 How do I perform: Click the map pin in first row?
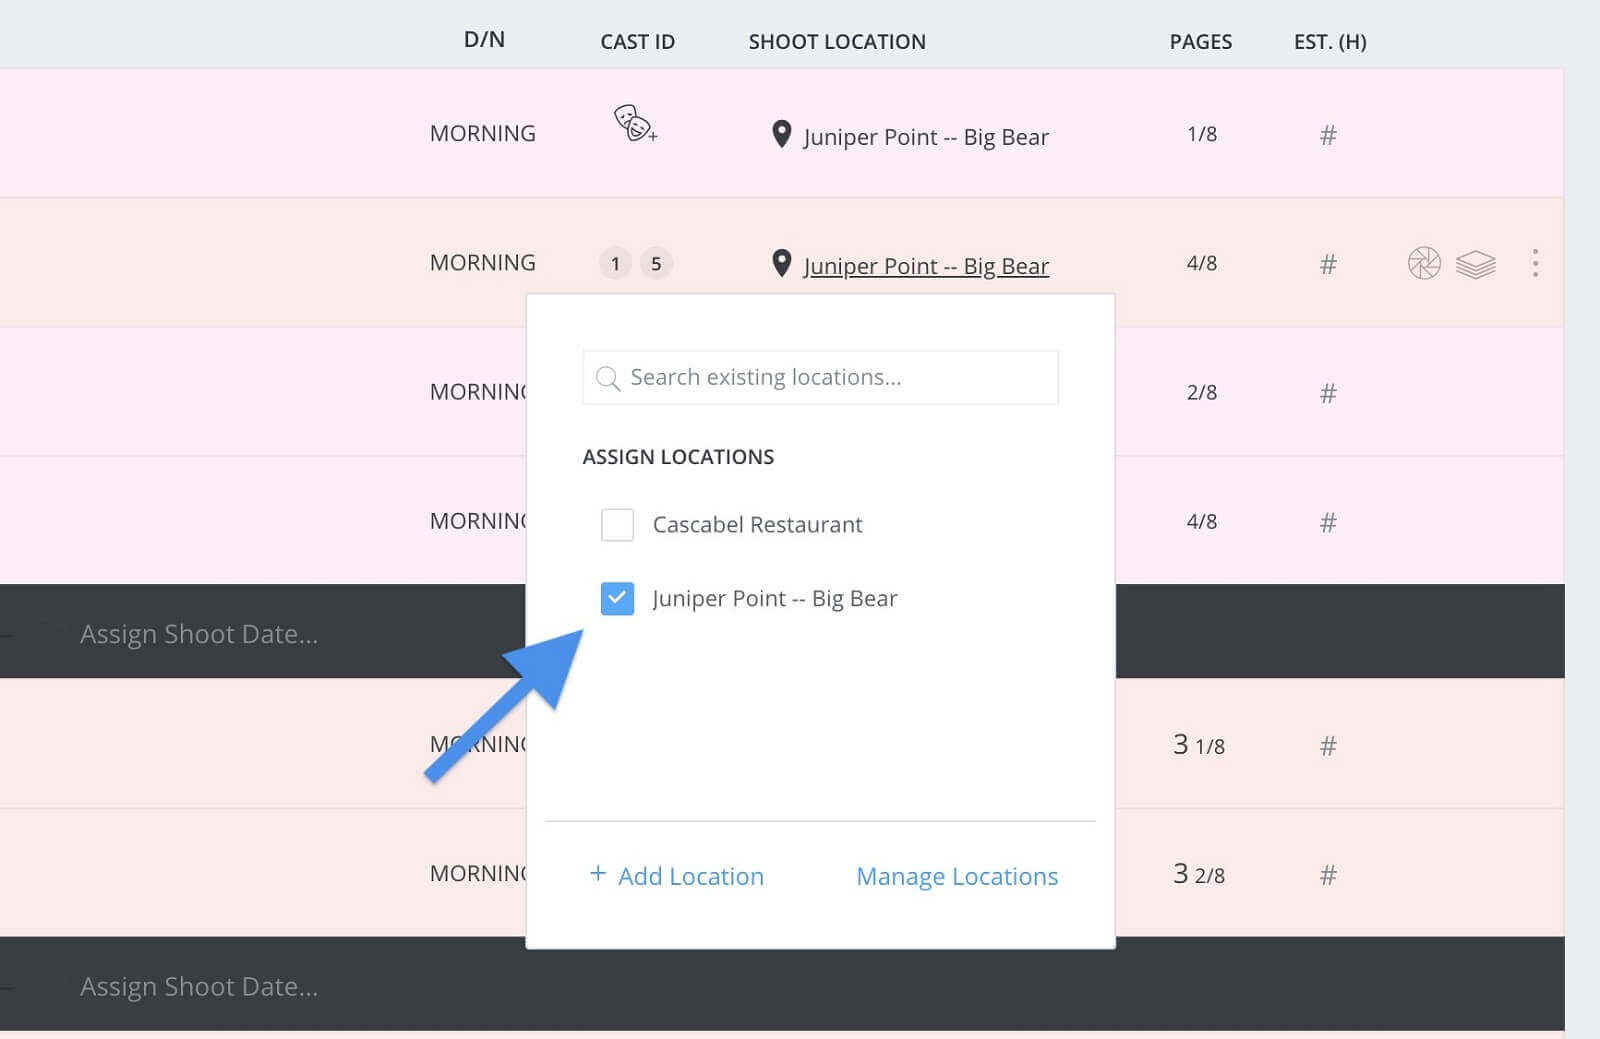[782, 134]
